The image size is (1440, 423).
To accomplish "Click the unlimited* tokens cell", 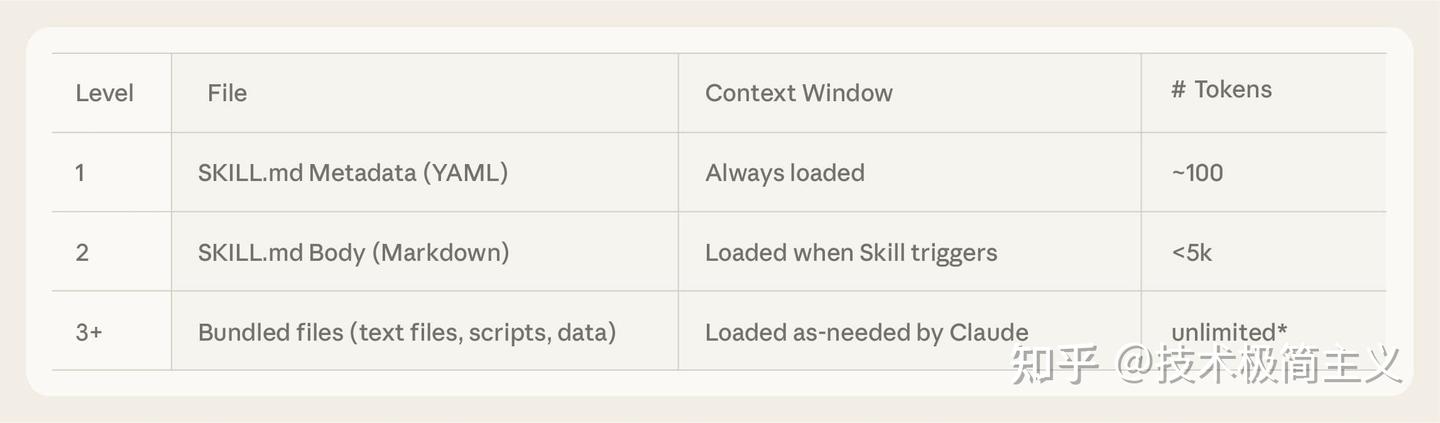I will pos(1228,332).
